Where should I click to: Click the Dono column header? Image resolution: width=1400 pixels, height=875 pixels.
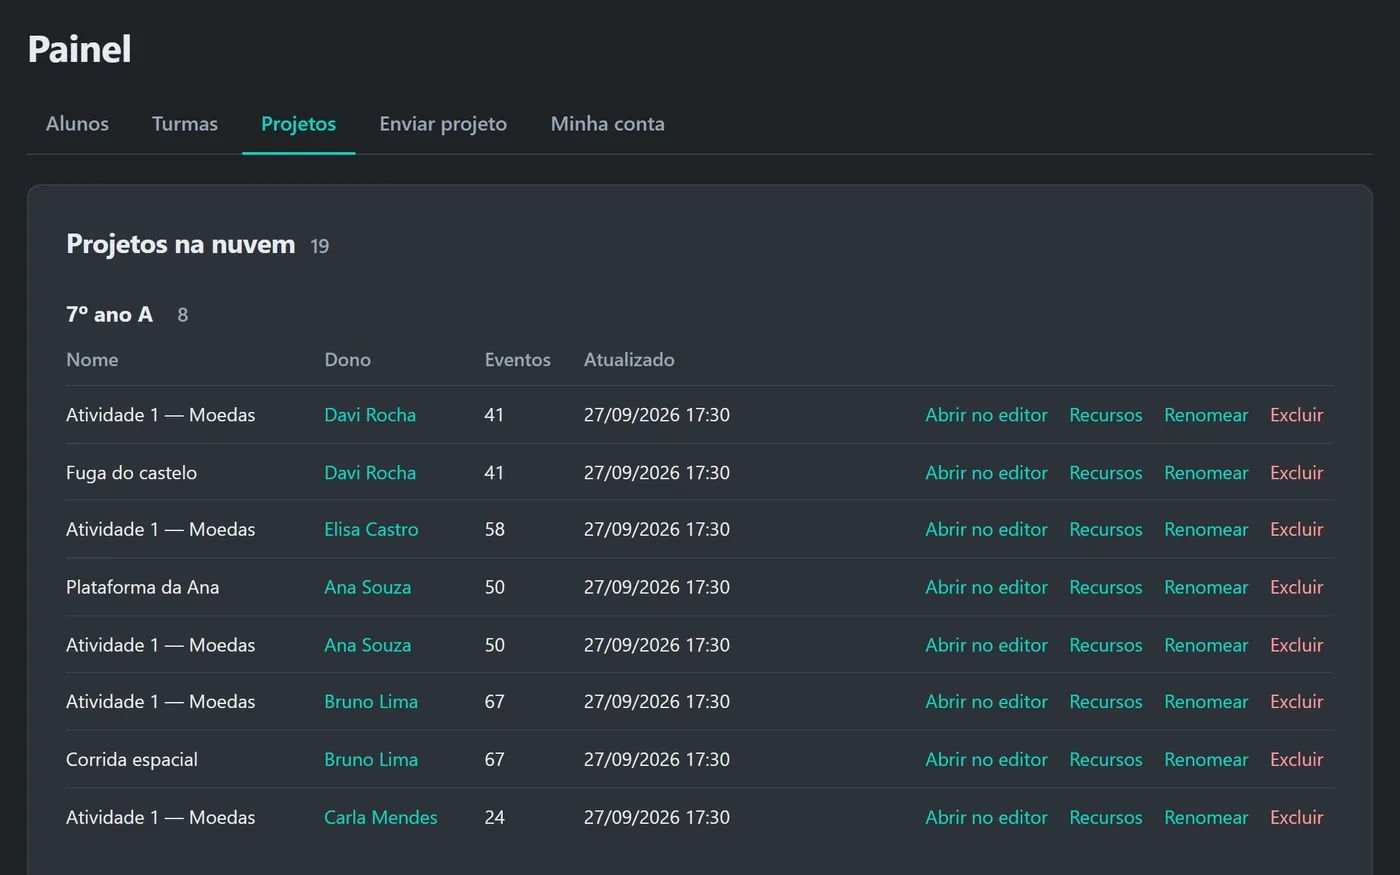347,360
